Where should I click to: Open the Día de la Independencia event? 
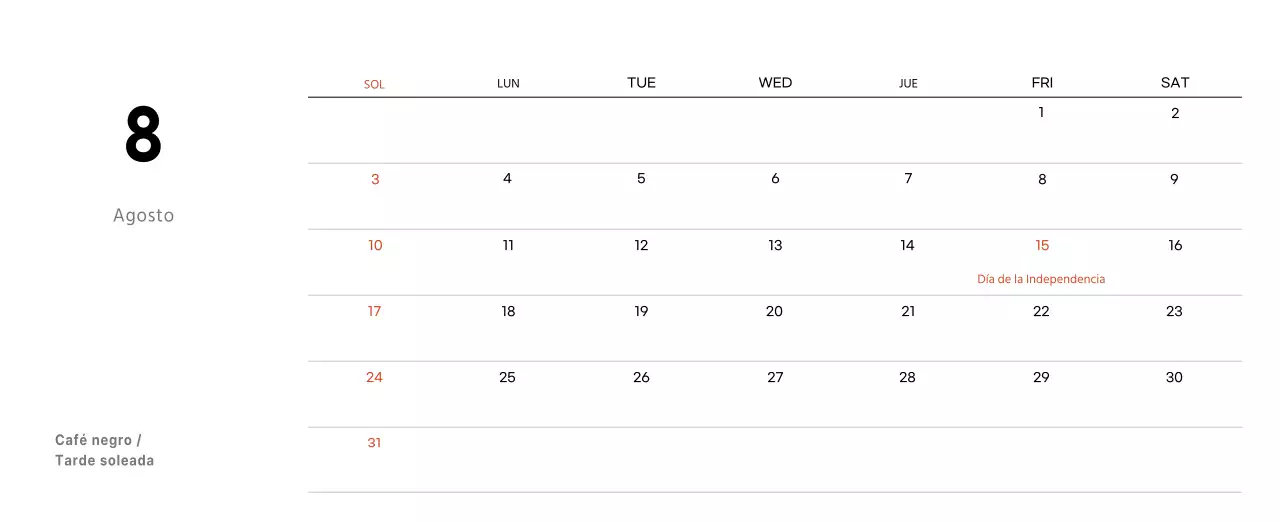point(1041,279)
